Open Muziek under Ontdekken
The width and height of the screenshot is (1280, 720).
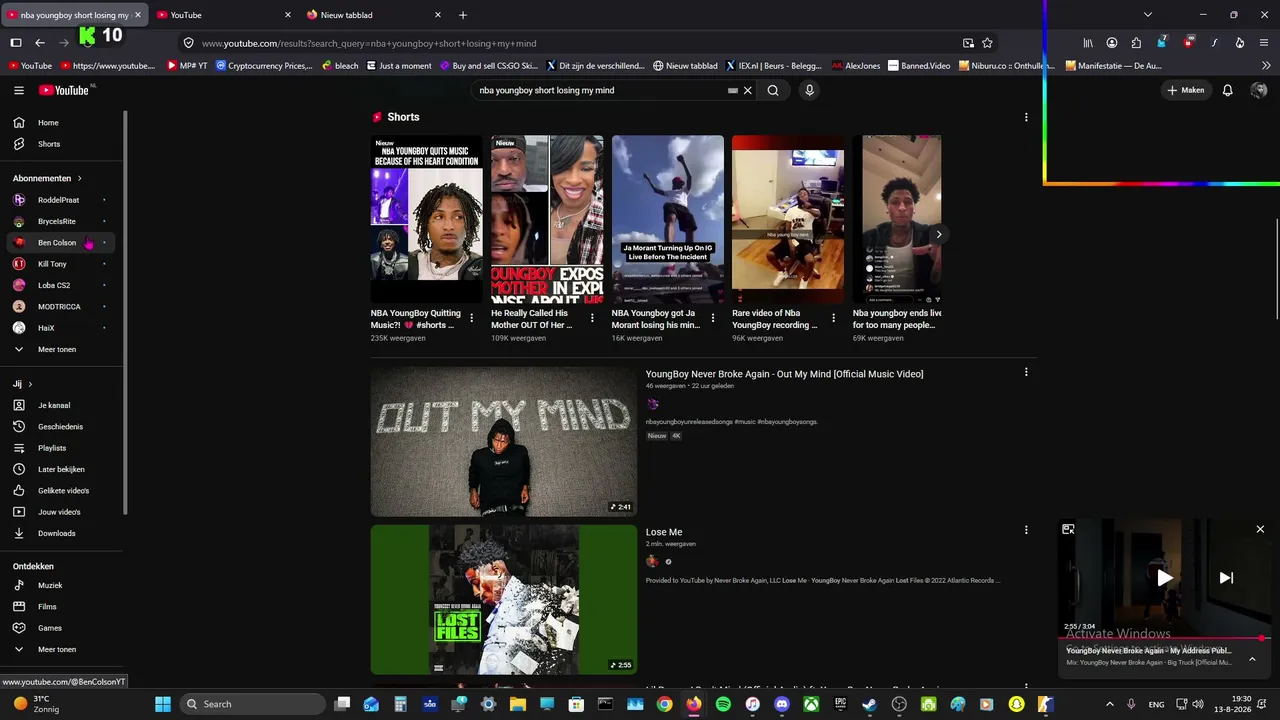(x=62, y=585)
